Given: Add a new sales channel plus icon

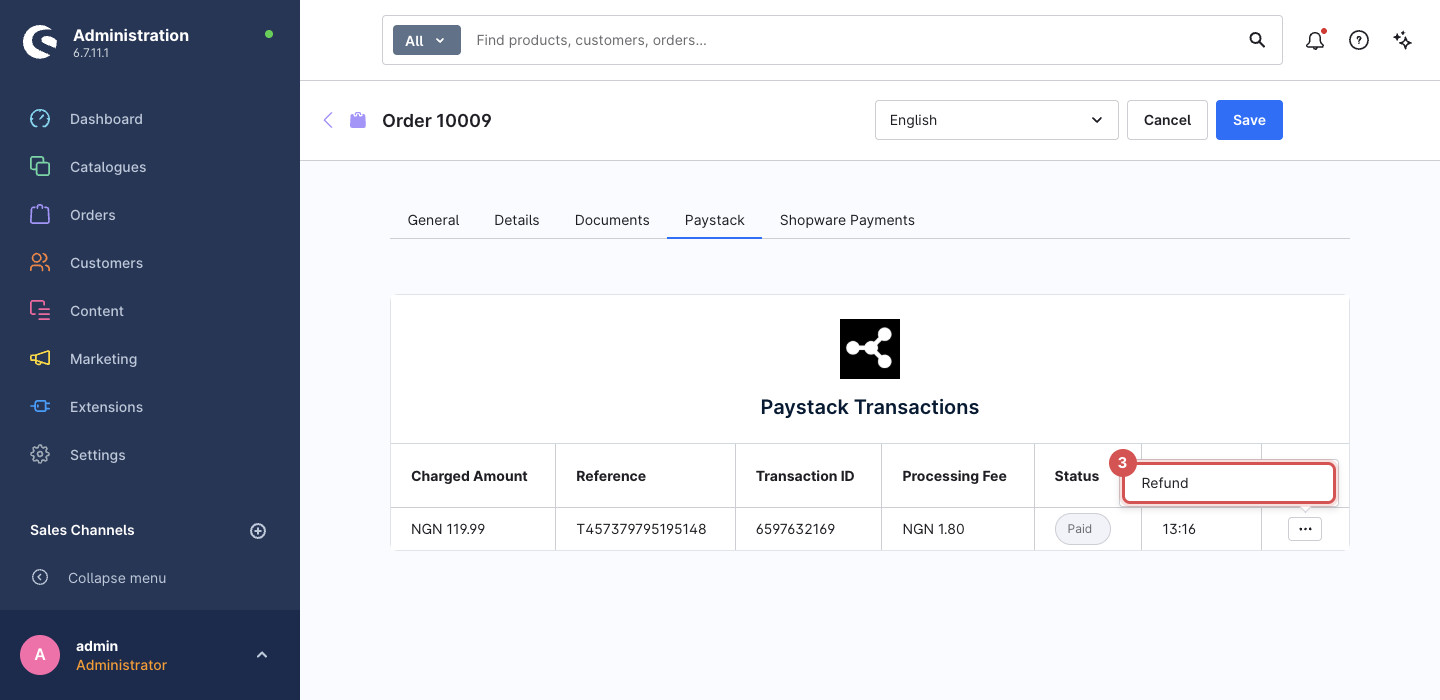Looking at the screenshot, I should tap(258, 531).
